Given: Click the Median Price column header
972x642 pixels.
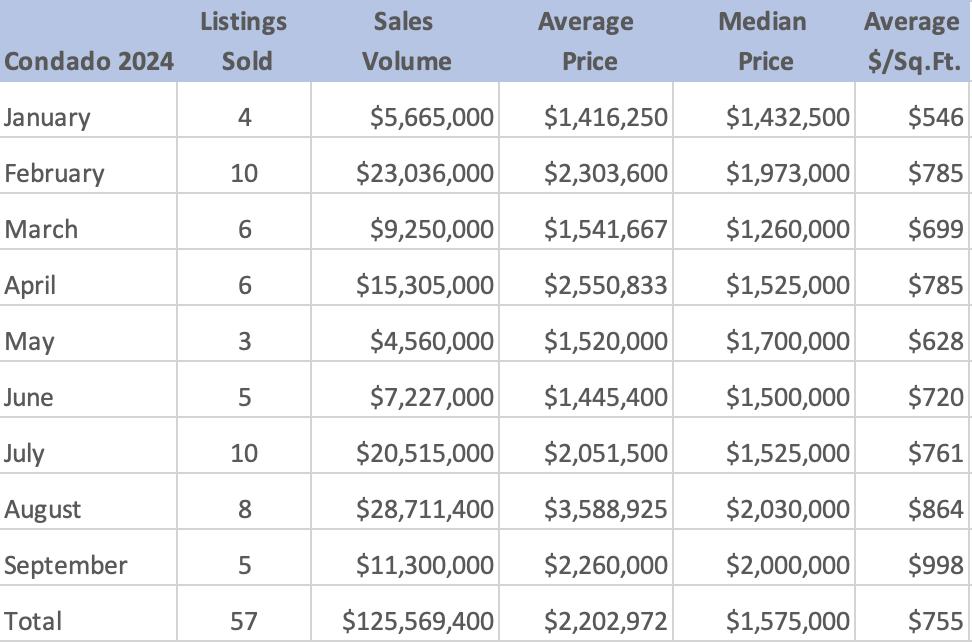Looking at the screenshot, I should click(764, 41).
